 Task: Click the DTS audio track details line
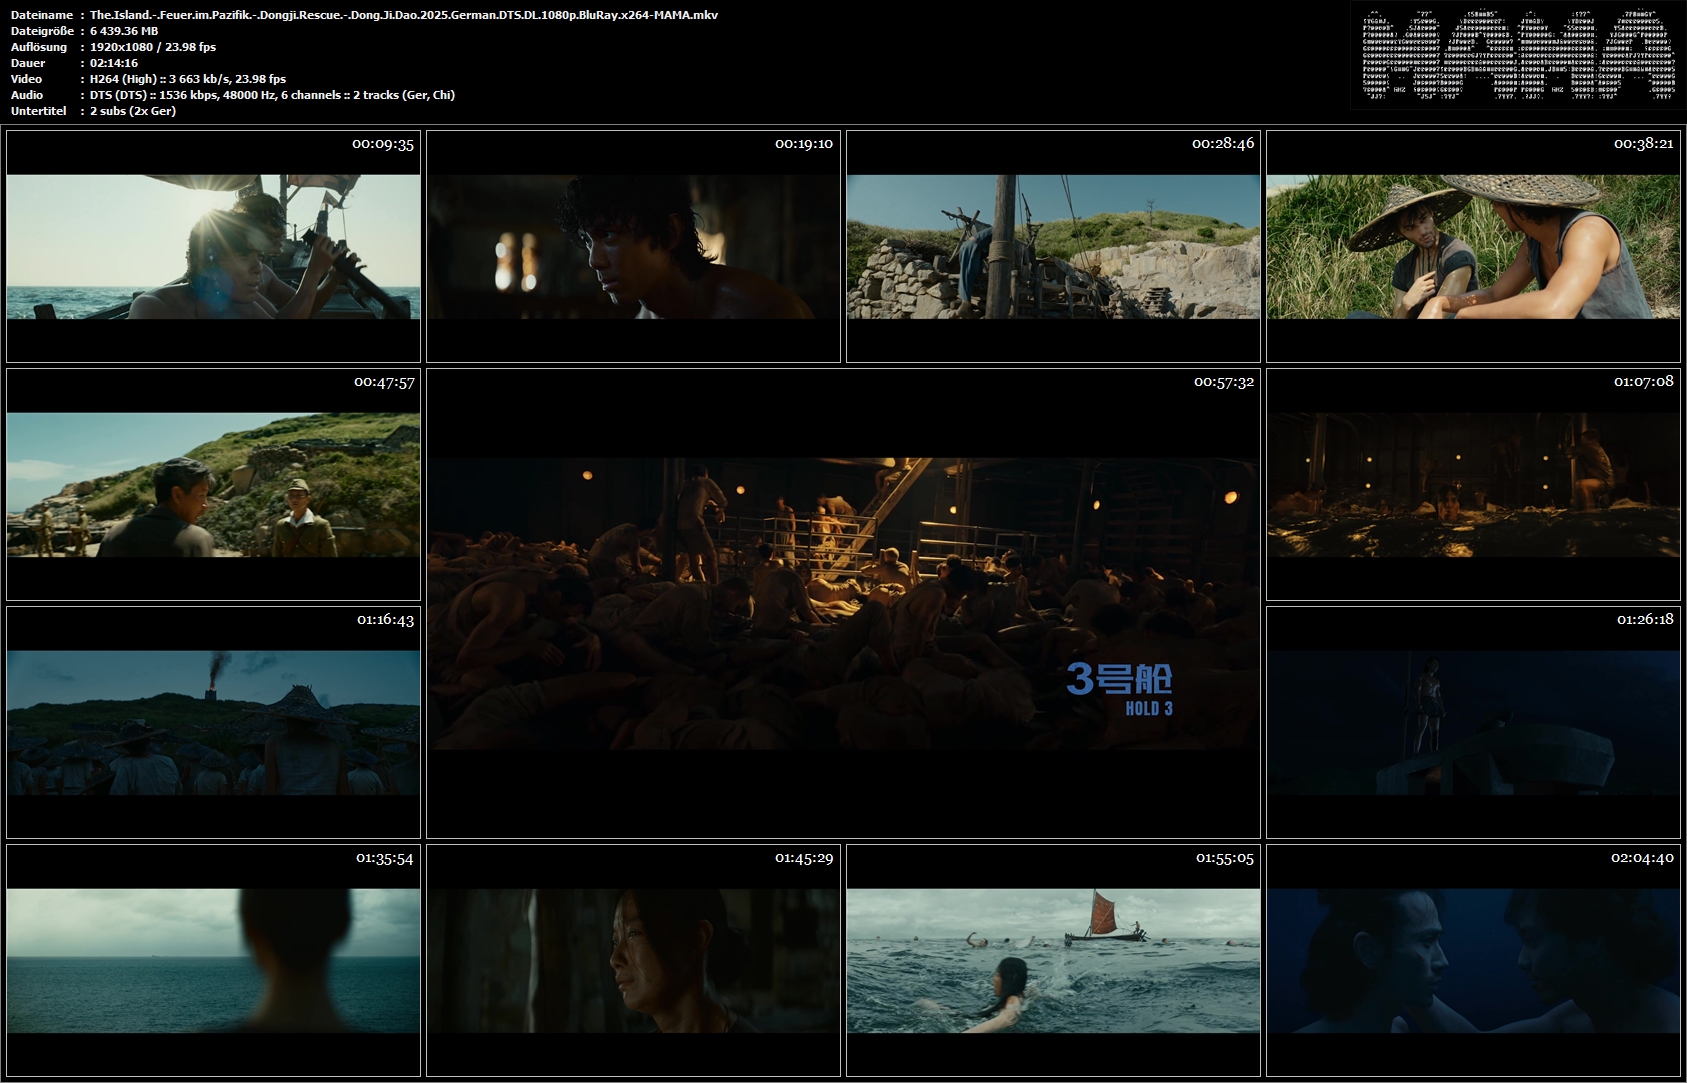pyautogui.click(x=272, y=95)
